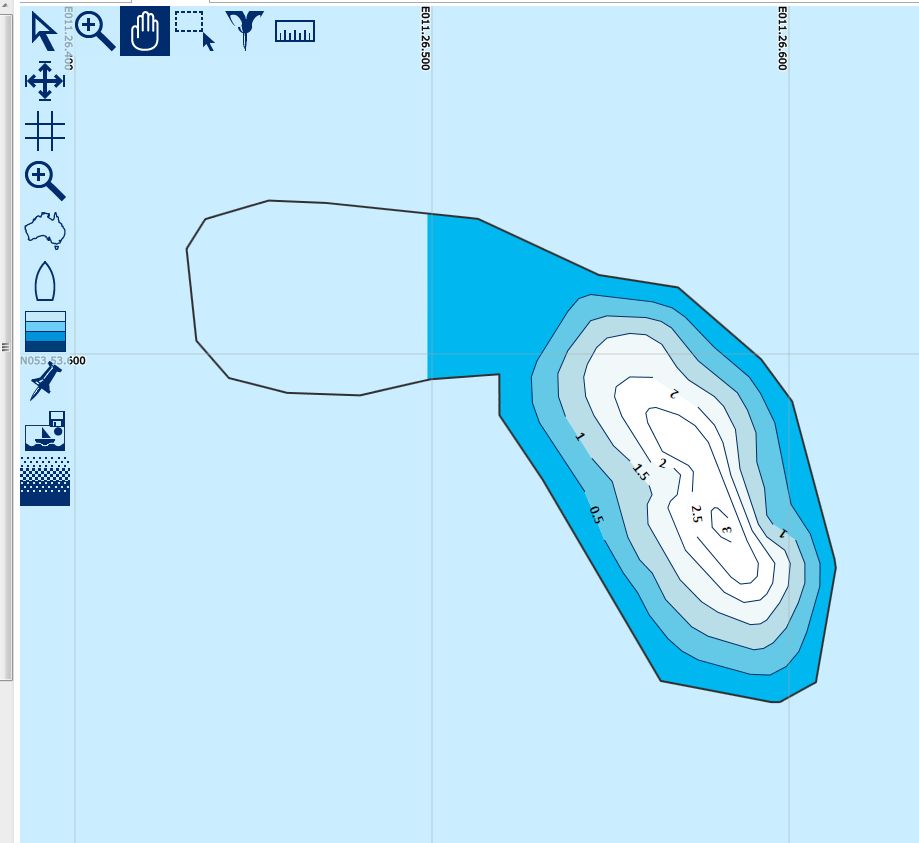Click the 2.5 depth contour label
The width and height of the screenshot is (919, 843).
696,514
